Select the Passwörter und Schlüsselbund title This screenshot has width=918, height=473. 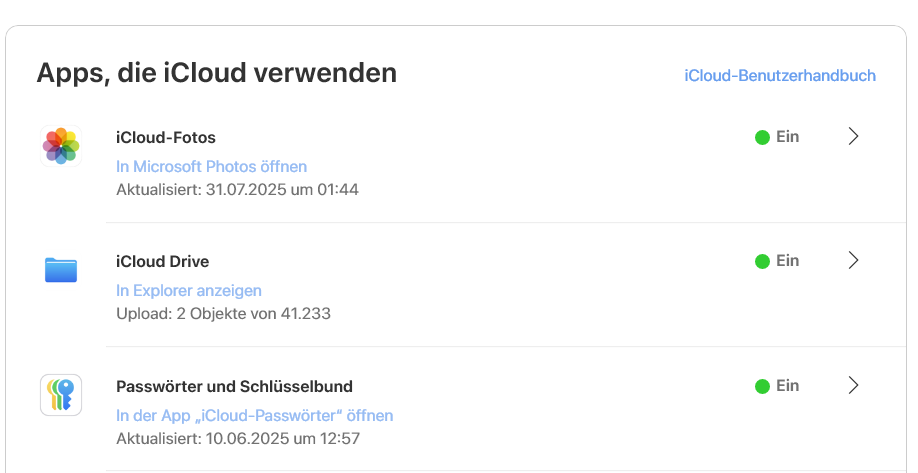pos(235,386)
